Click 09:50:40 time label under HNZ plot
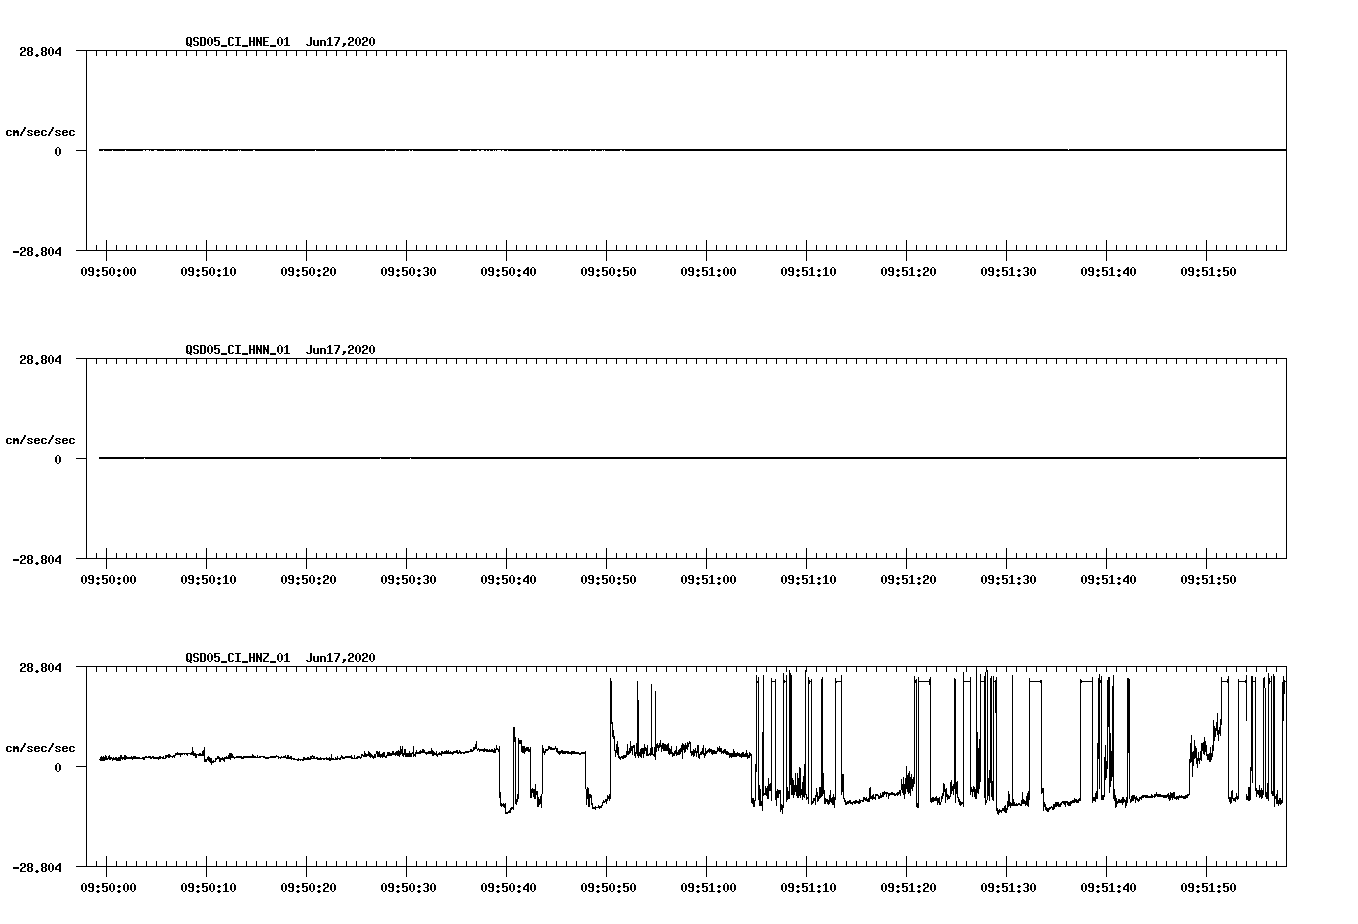 508,887
